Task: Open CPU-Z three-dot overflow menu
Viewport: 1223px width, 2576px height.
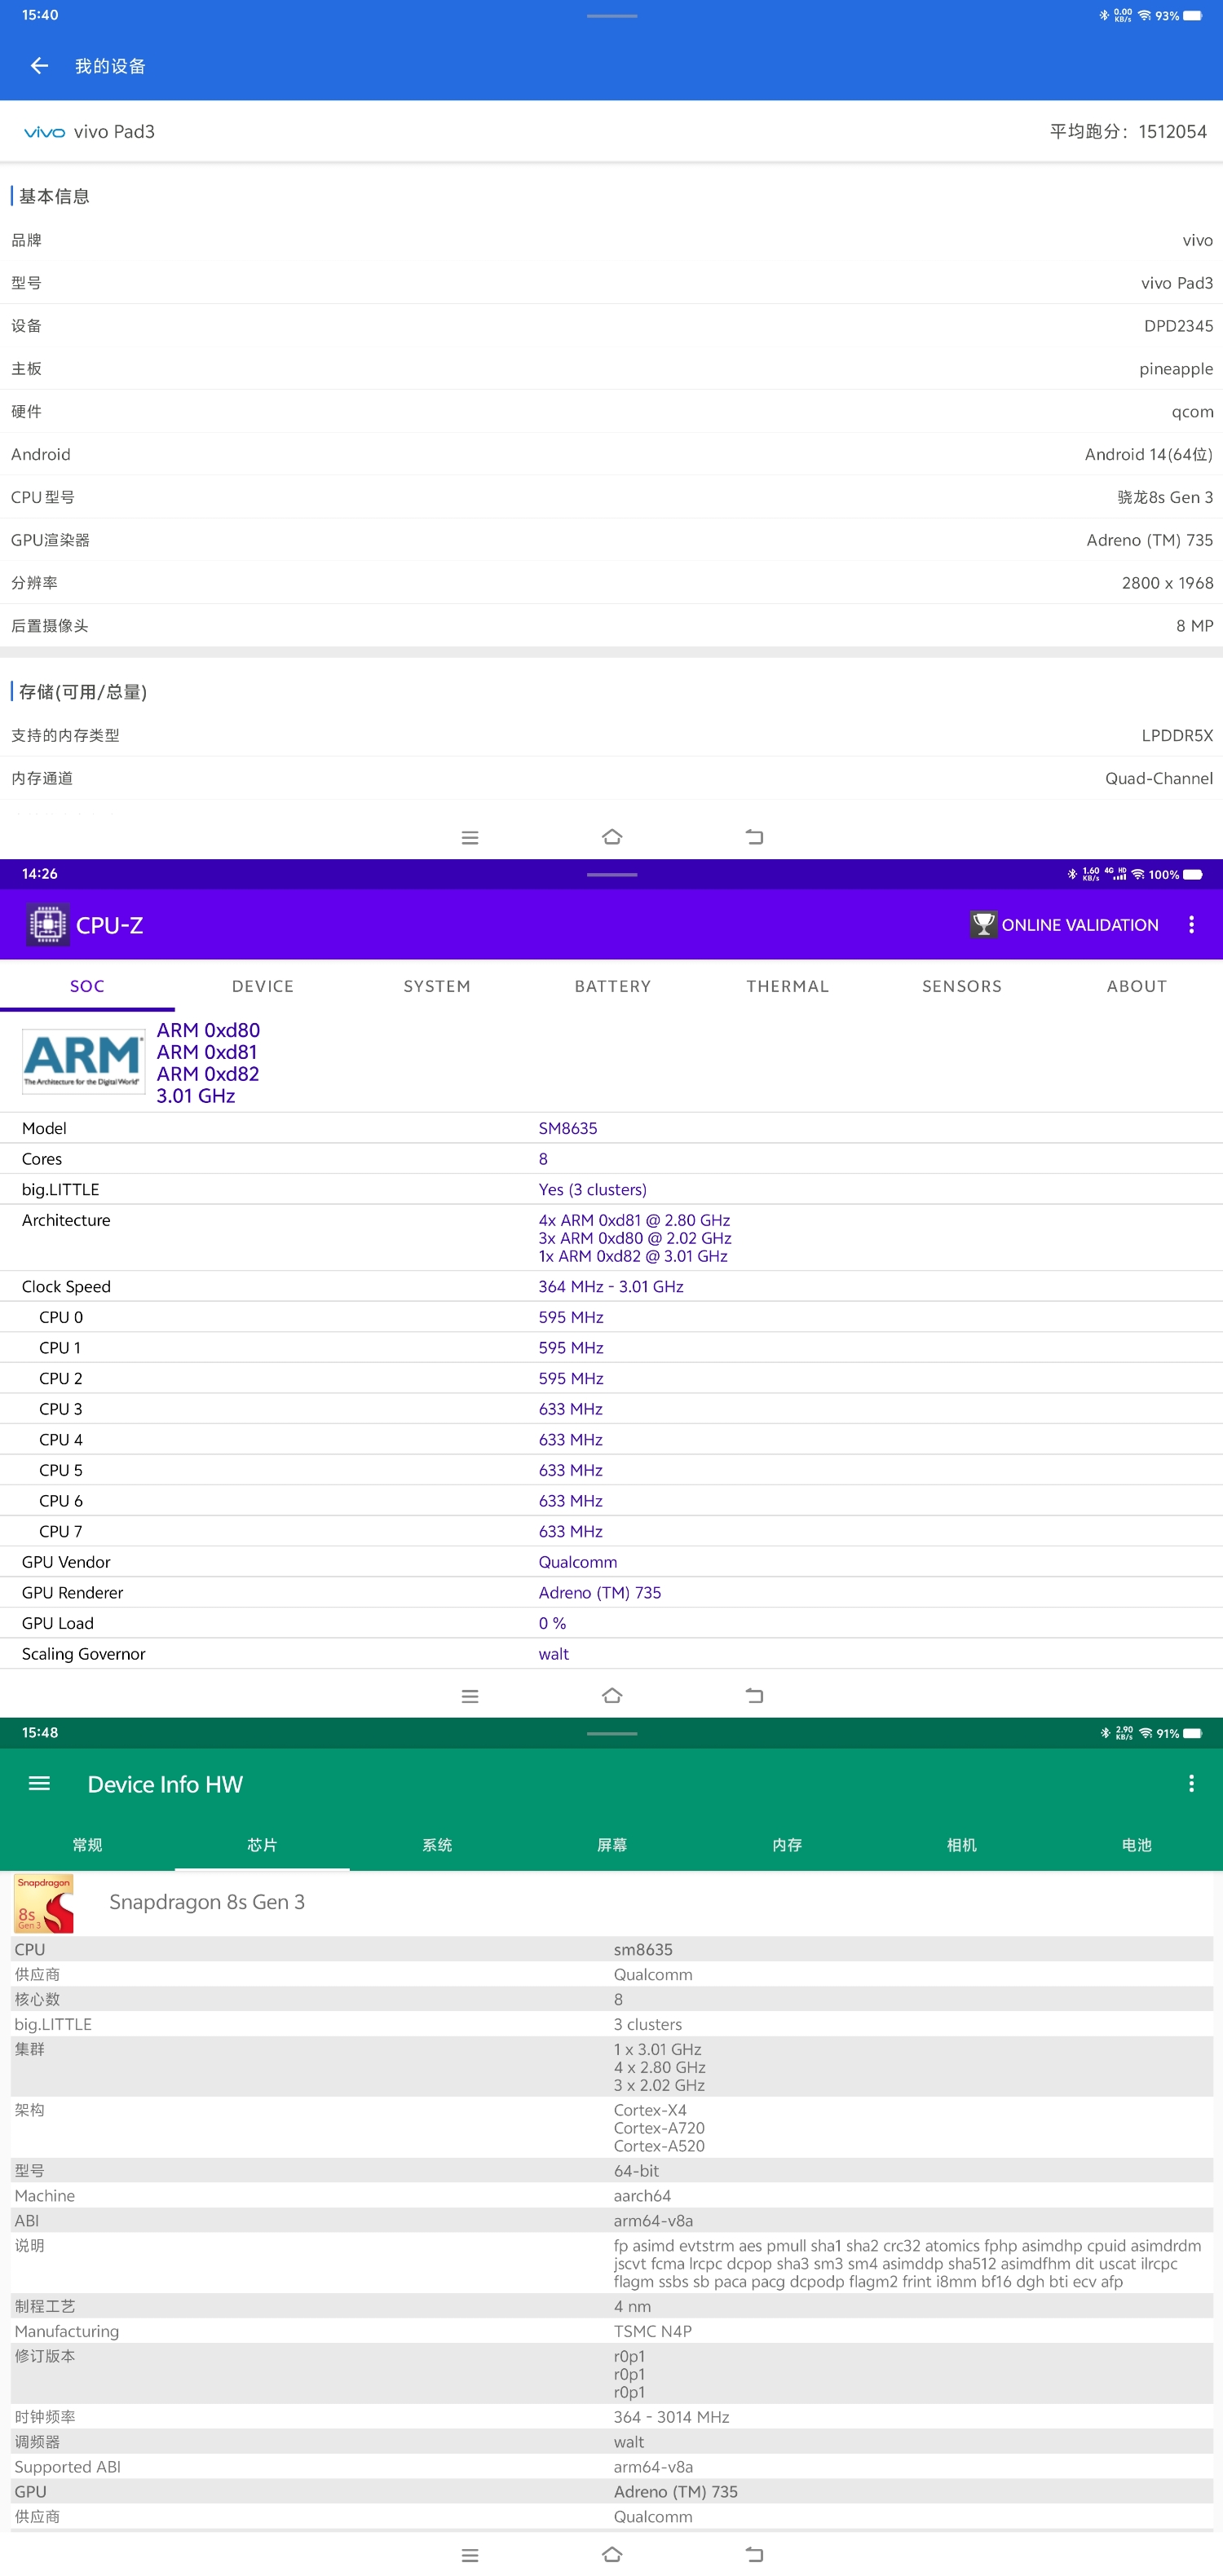Action: (1191, 925)
